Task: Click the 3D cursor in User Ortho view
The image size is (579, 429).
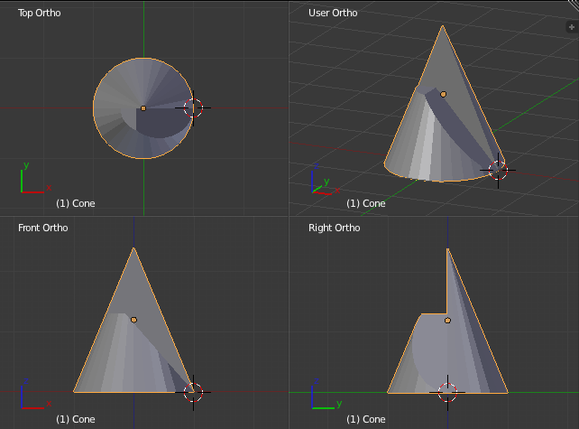Action: point(498,170)
